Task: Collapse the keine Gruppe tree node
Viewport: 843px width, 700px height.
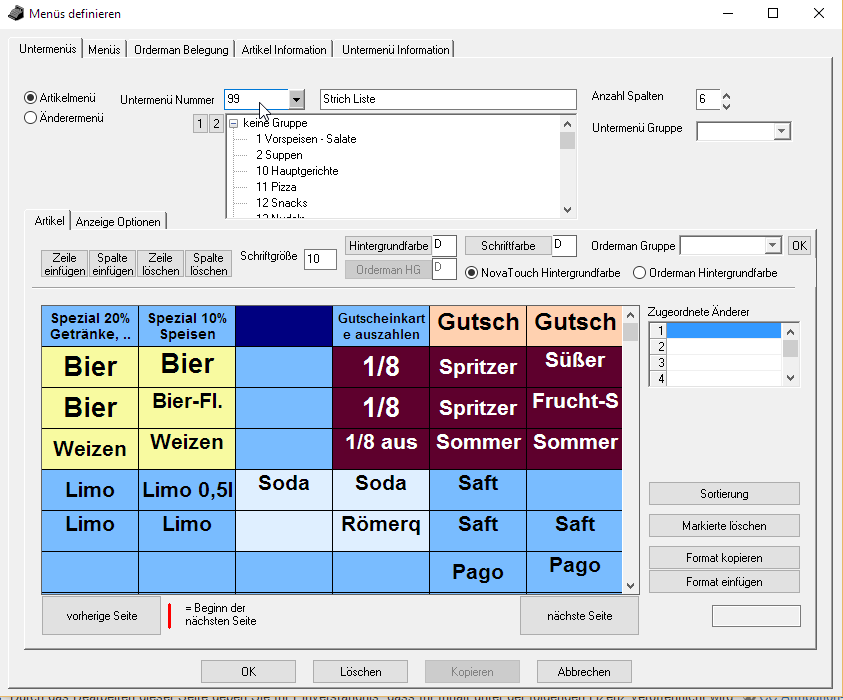Action: tap(233, 124)
